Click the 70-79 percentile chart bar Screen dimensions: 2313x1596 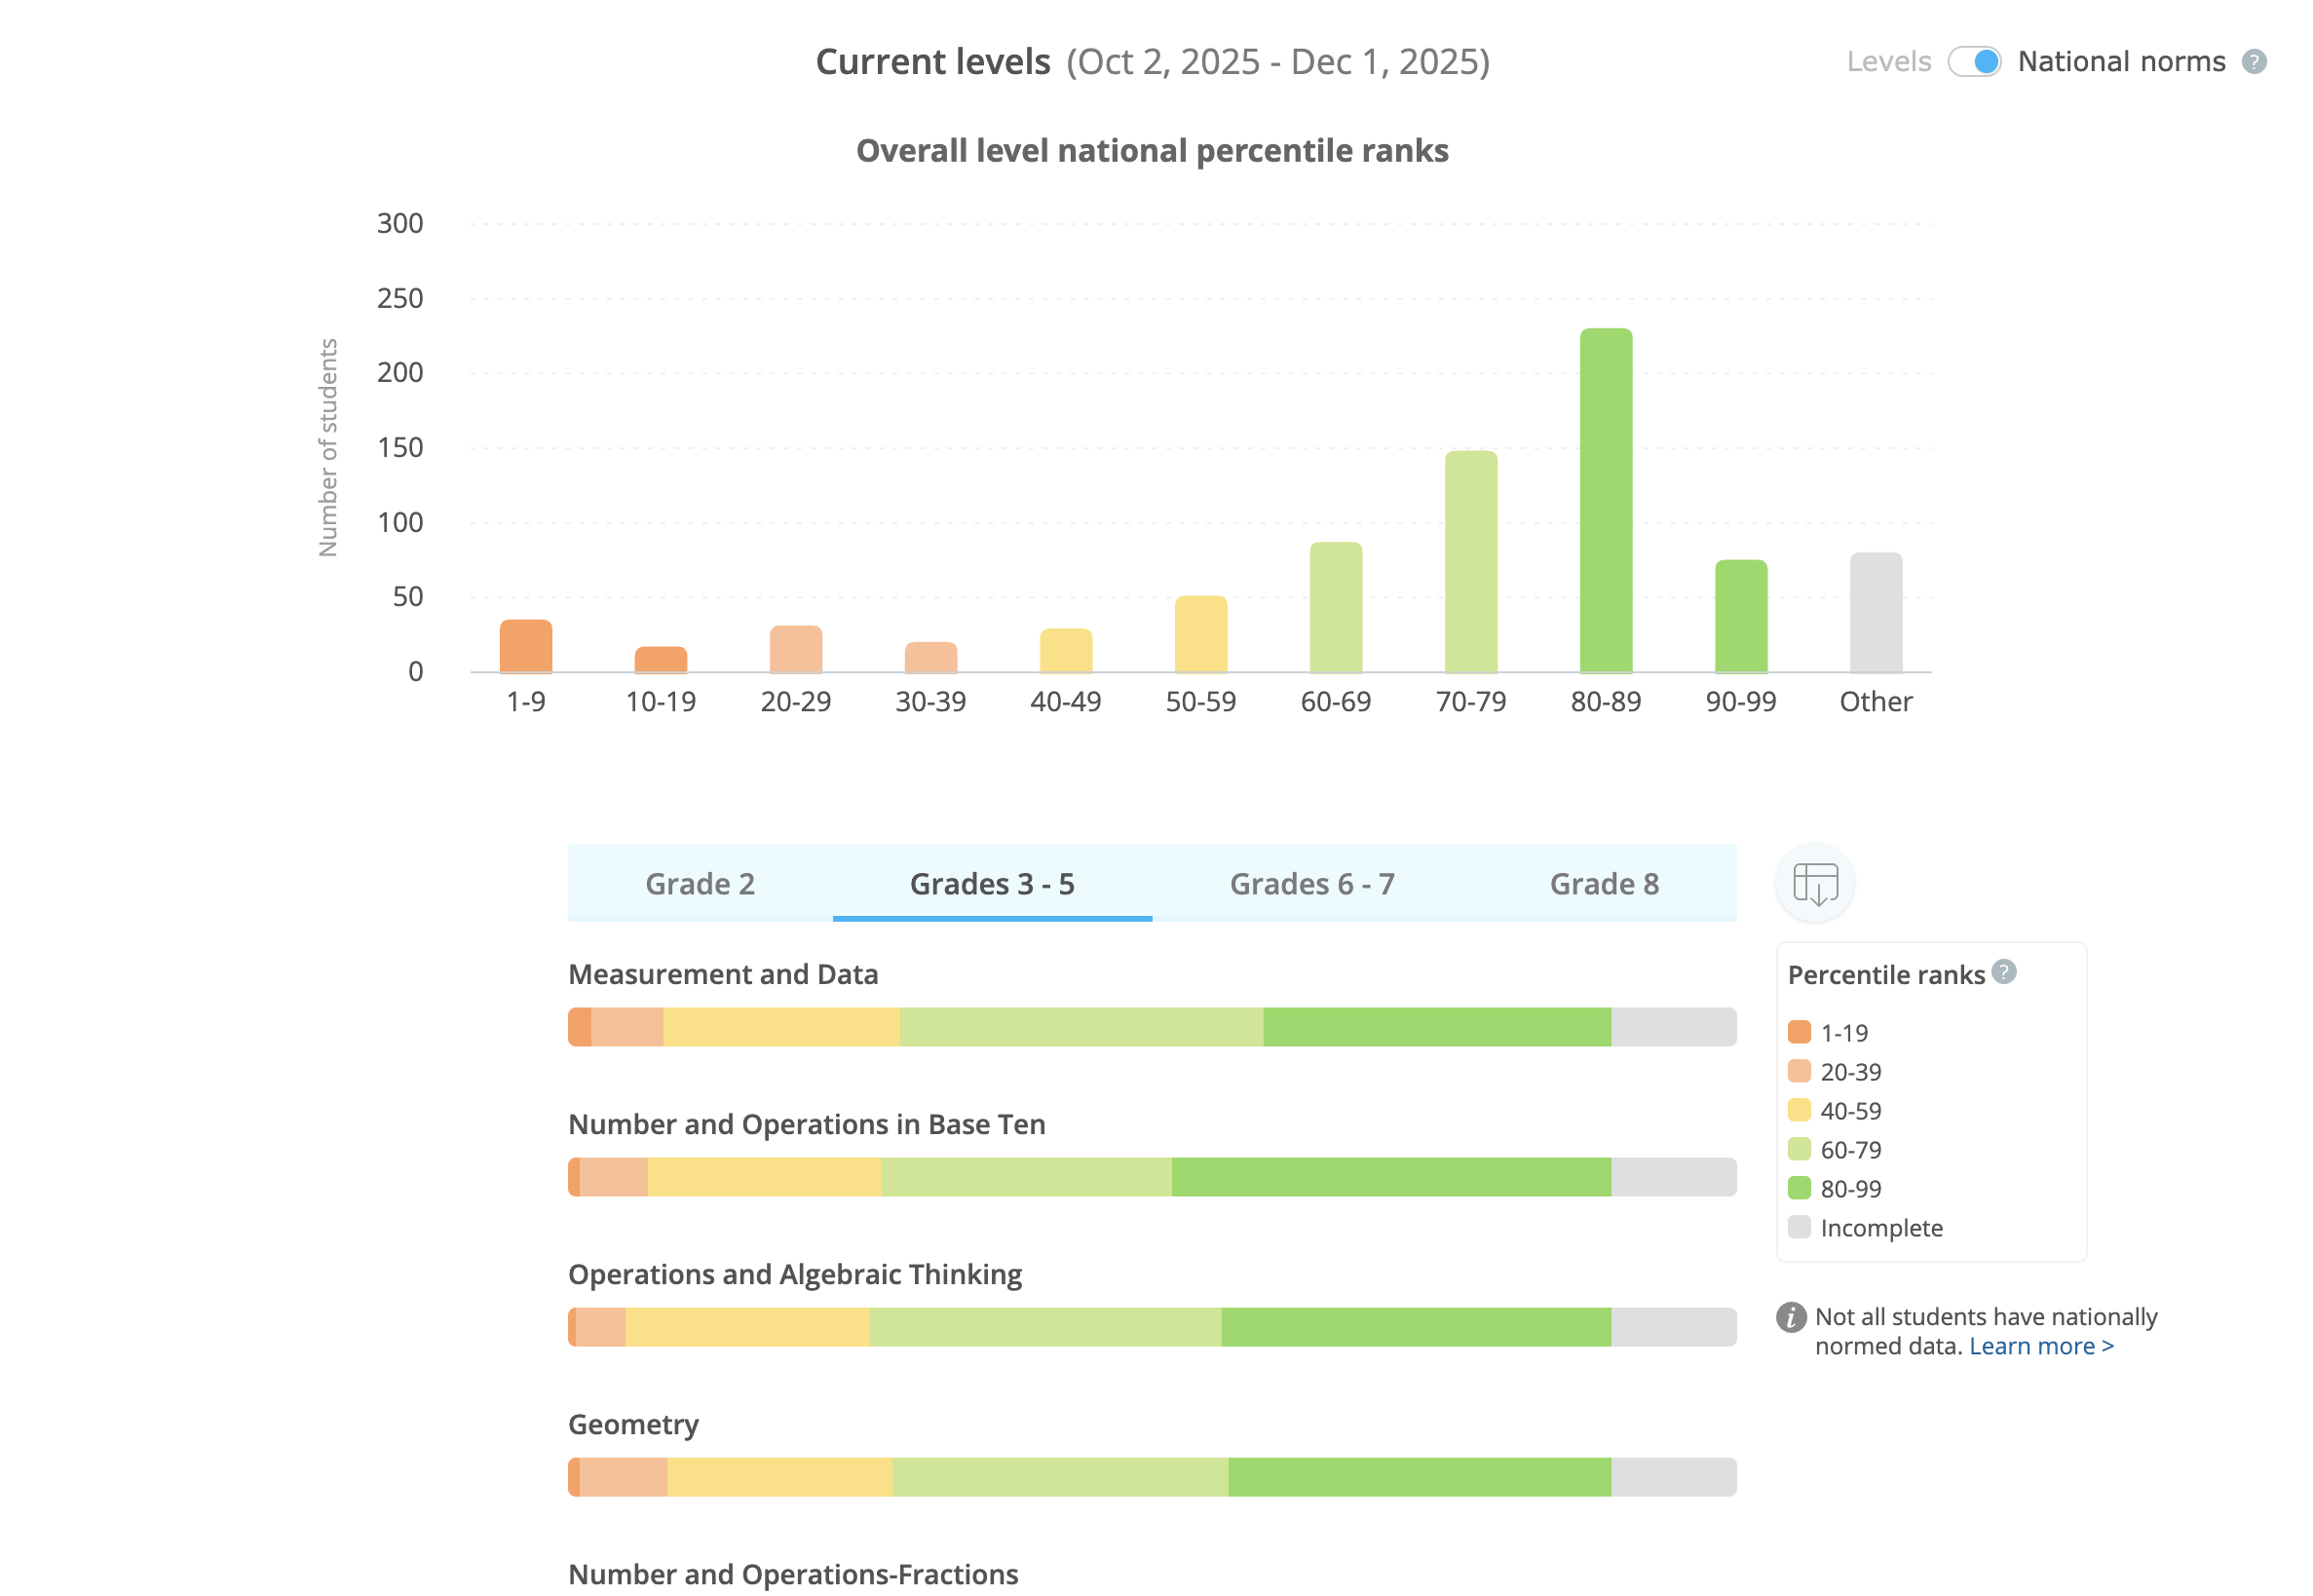click(1471, 562)
